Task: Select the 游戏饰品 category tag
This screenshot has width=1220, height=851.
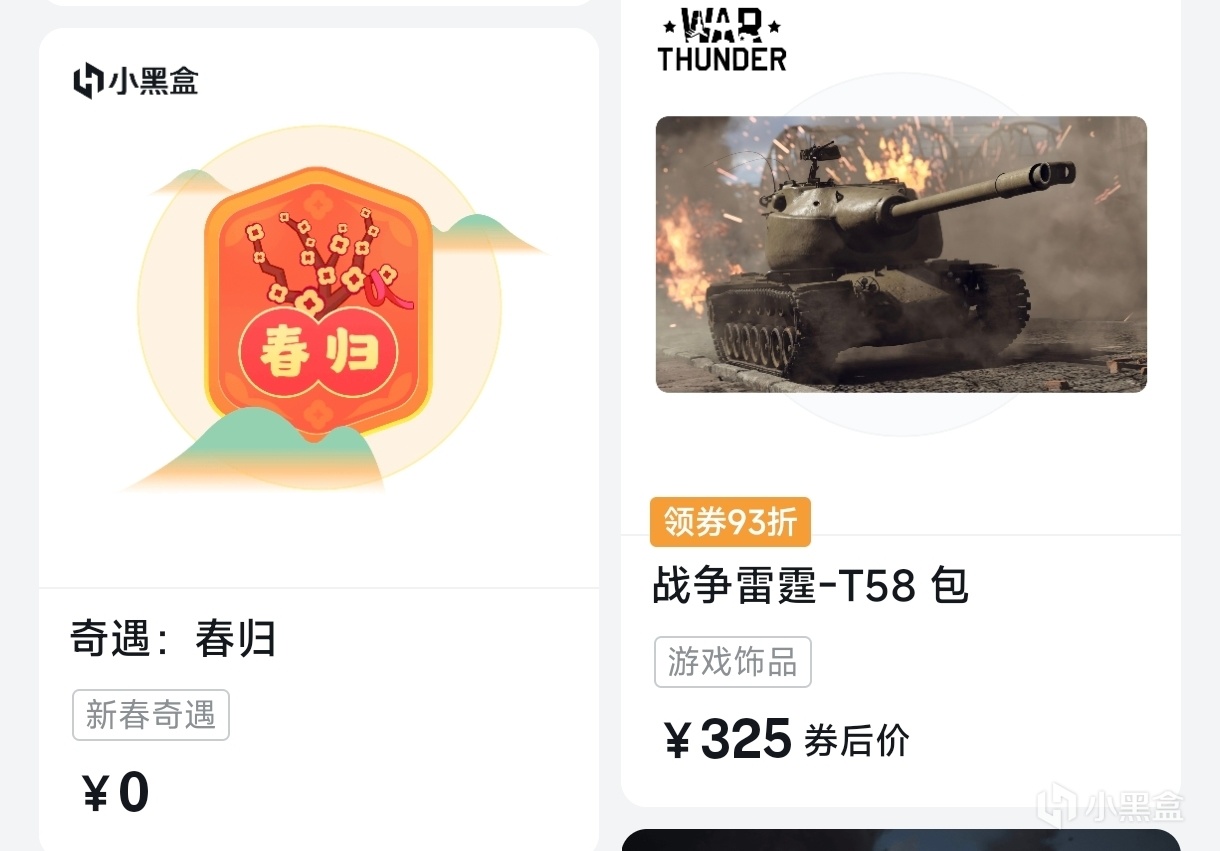Action: pyautogui.click(x=732, y=662)
